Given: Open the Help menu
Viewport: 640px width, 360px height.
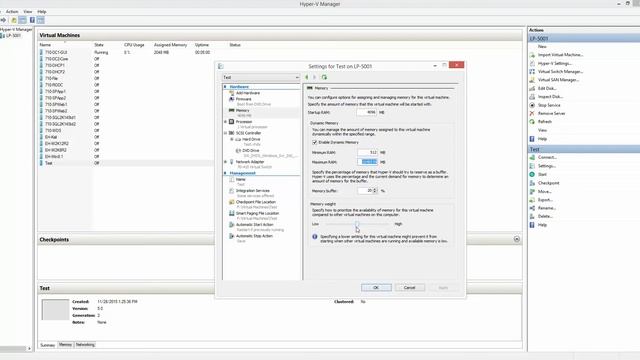Looking at the screenshot, I should click(42, 11).
